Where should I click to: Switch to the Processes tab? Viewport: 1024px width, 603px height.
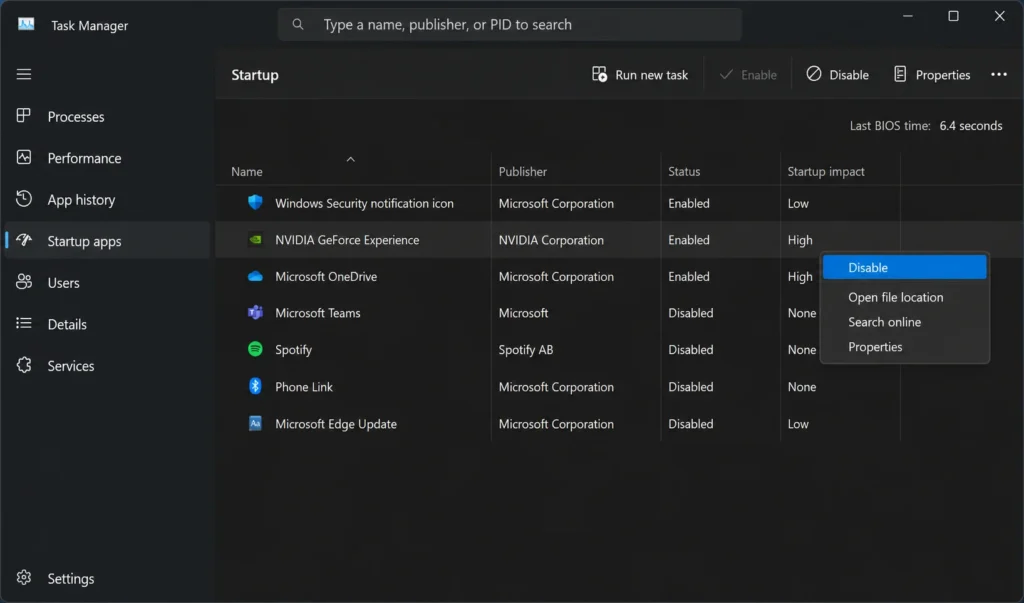(108, 116)
